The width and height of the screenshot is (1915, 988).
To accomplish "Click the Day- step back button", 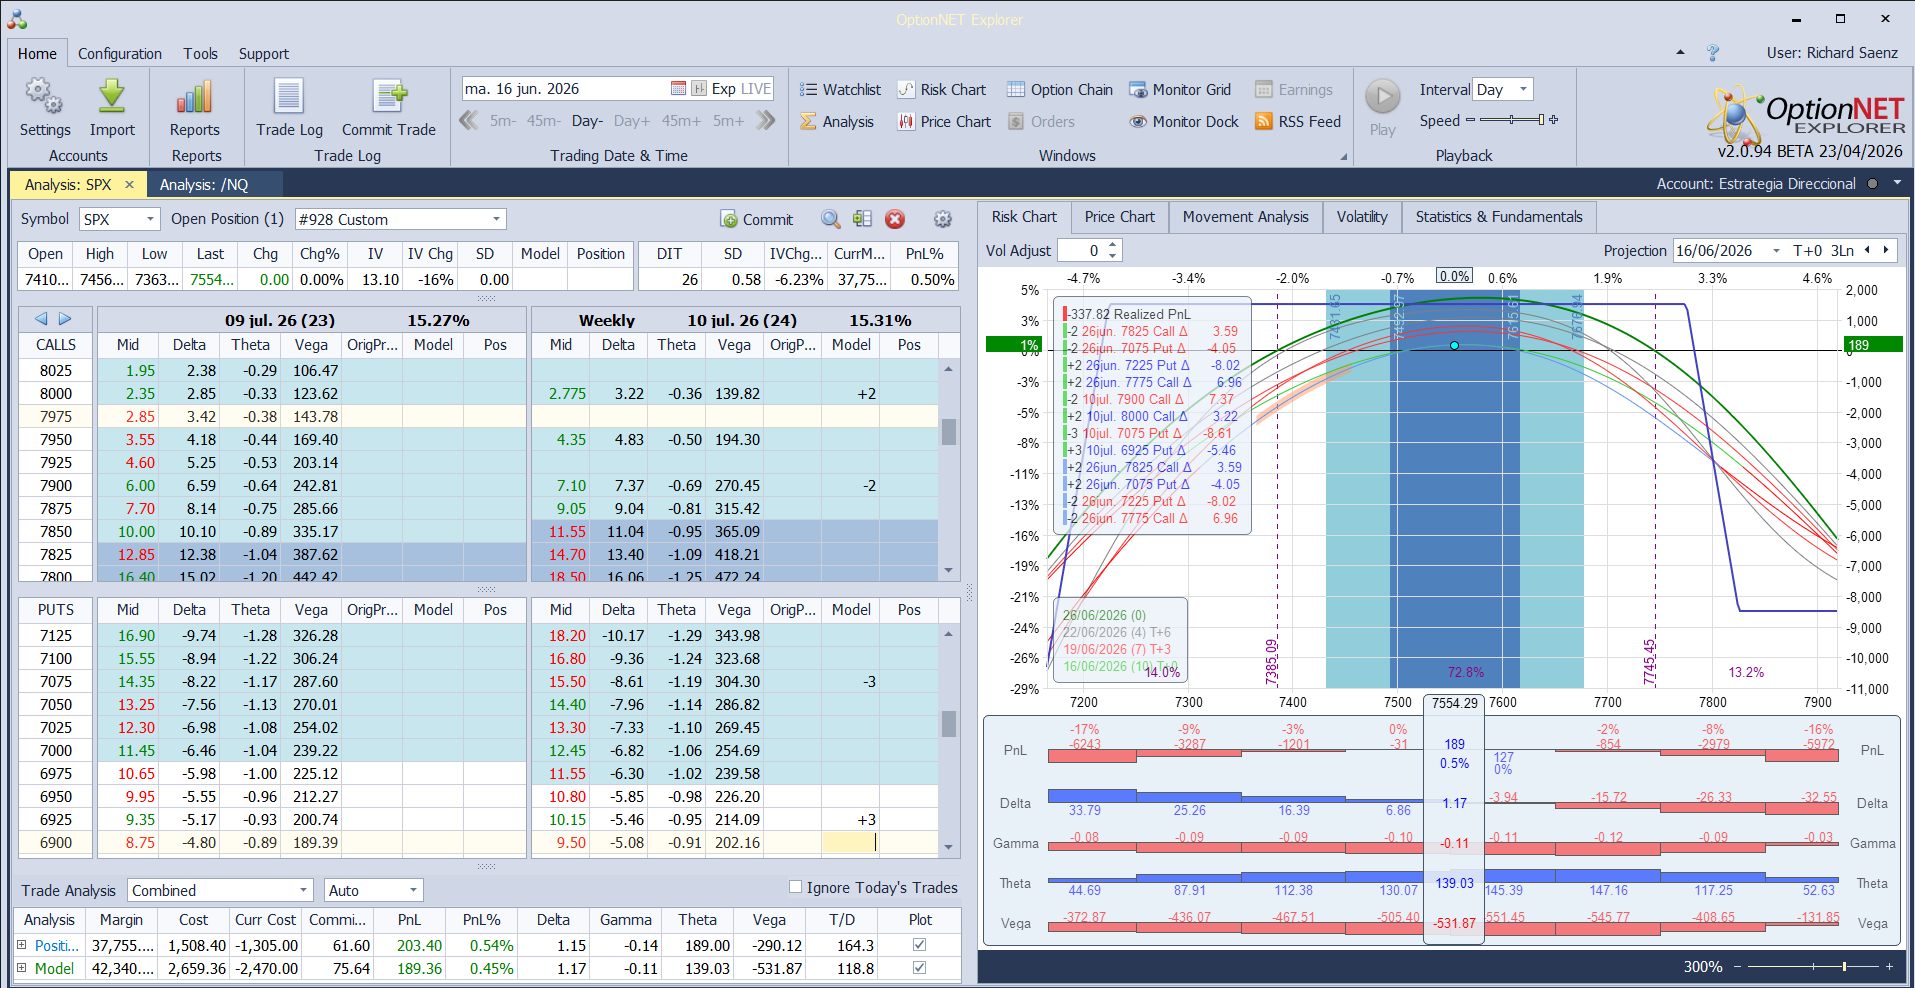I will click(587, 121).
